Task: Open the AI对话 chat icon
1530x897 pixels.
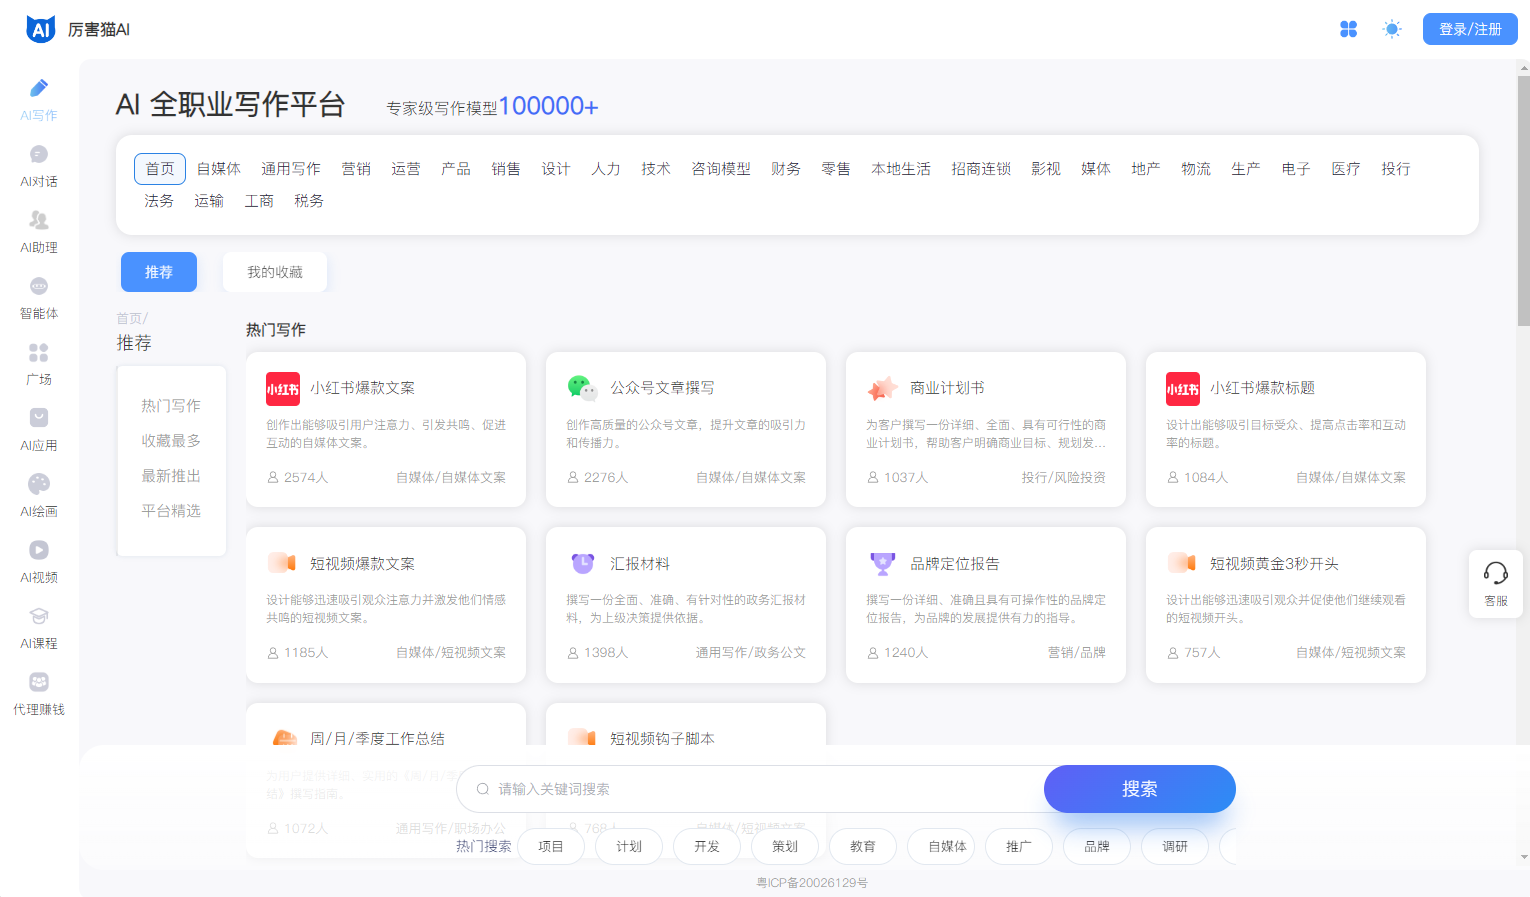Action: tap(39, 165)
